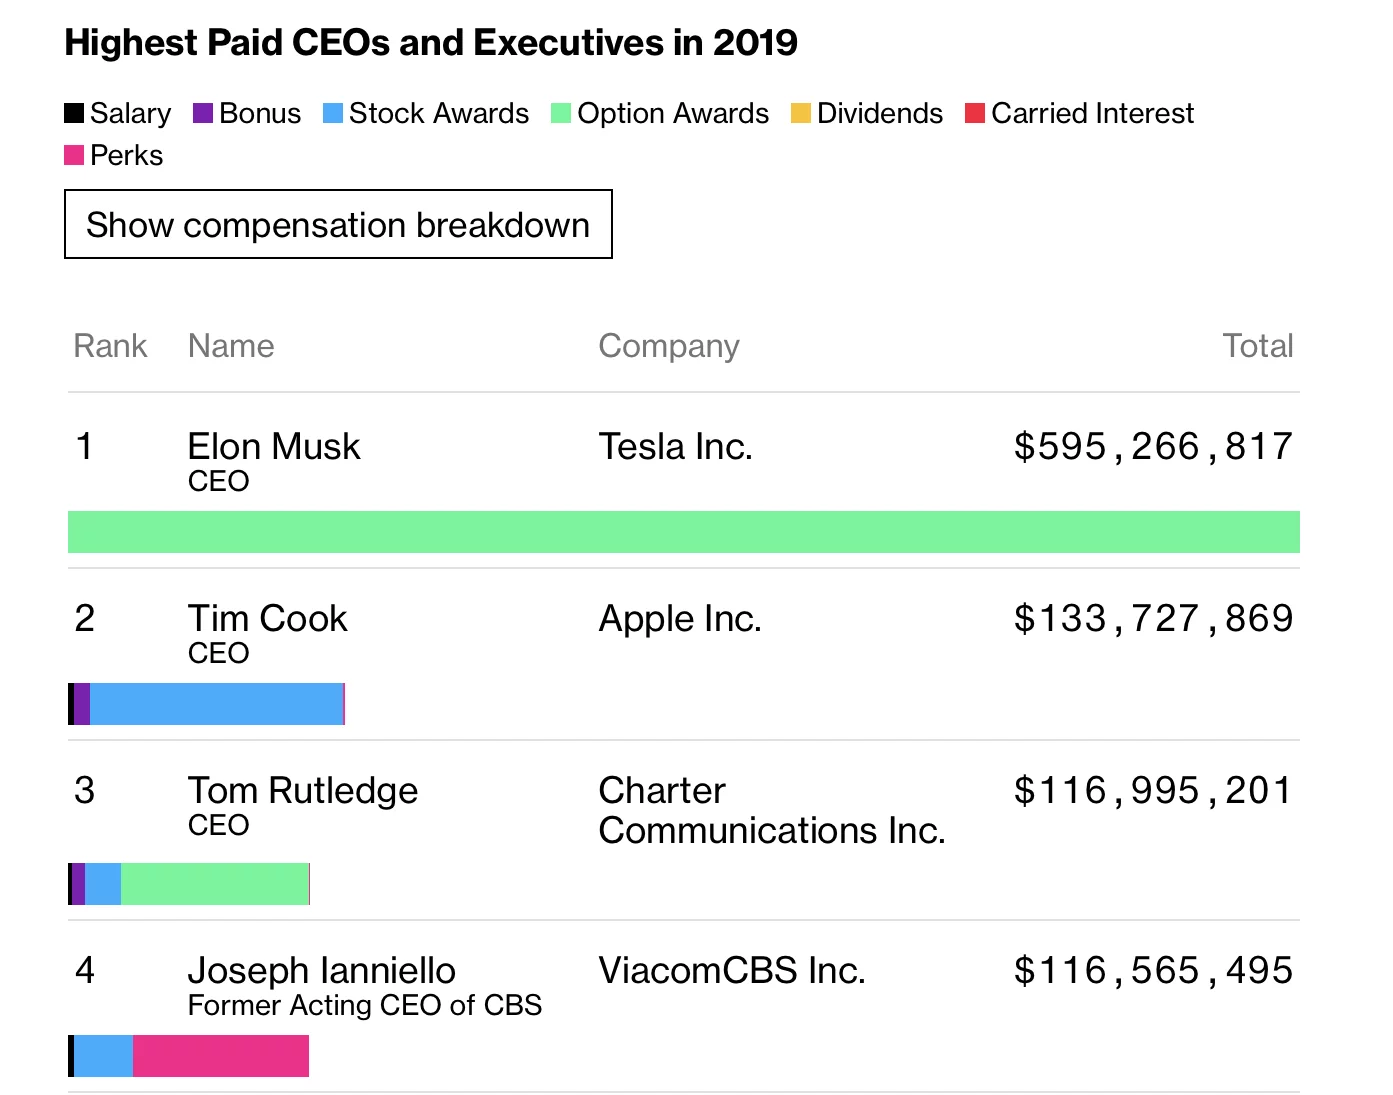Click the black Salary legend swatch

(73, 113)
